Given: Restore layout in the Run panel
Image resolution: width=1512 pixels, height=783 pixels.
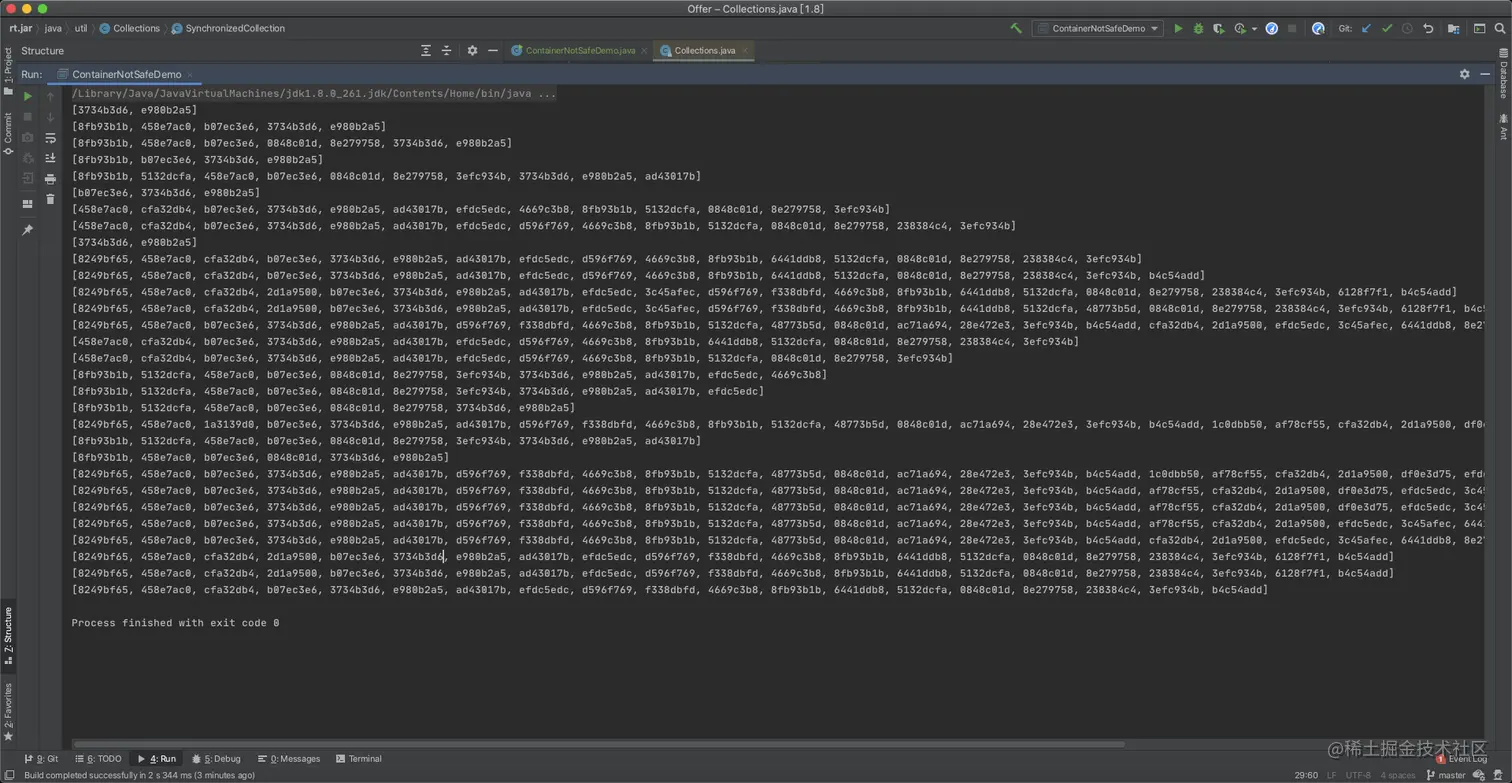Looking at the screenshot, I should tap(27, 204).
